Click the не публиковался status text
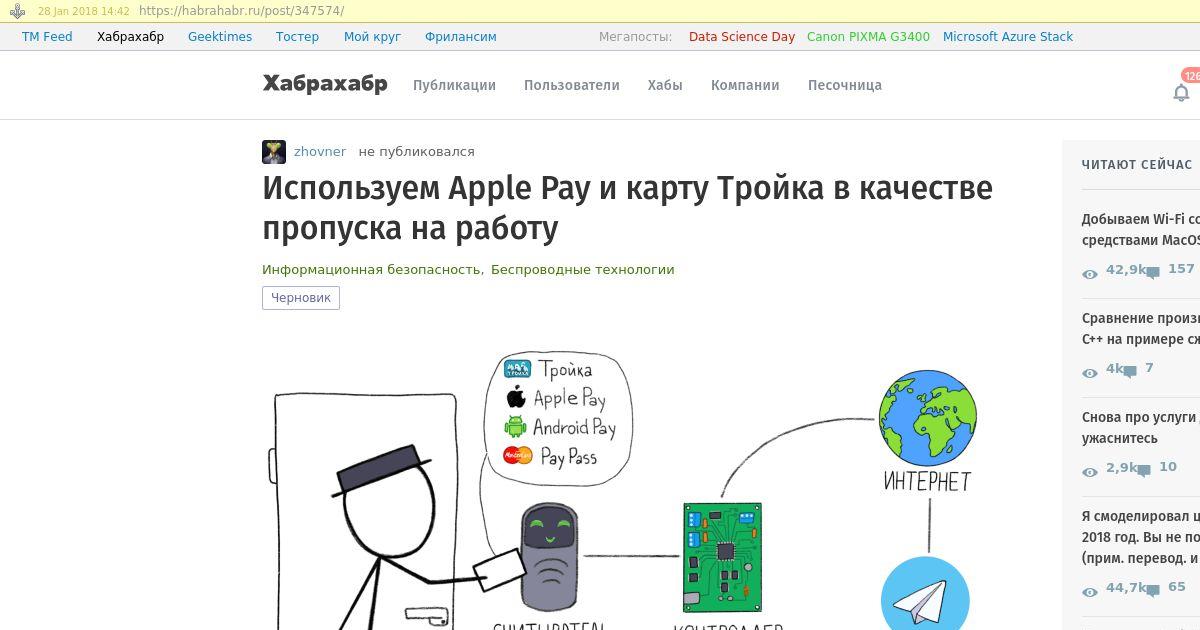The width and height of the screenshot is (1200, 630). coord(417,152)
